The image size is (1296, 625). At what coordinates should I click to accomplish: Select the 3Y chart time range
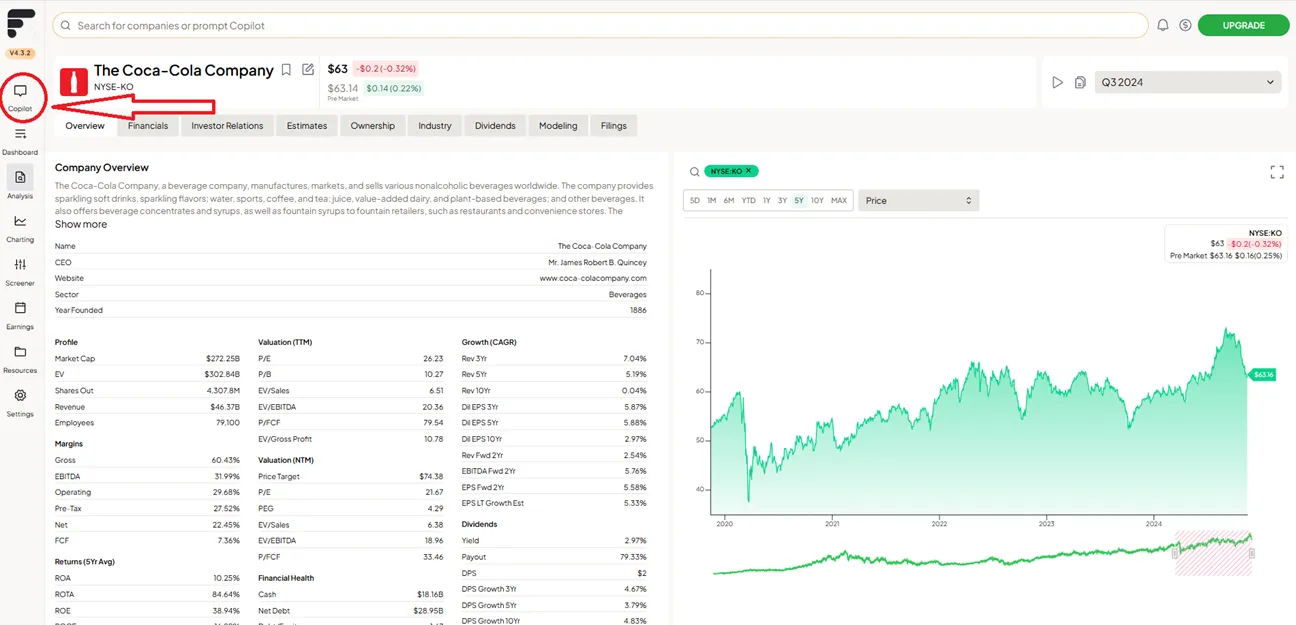tap(783, 201)
